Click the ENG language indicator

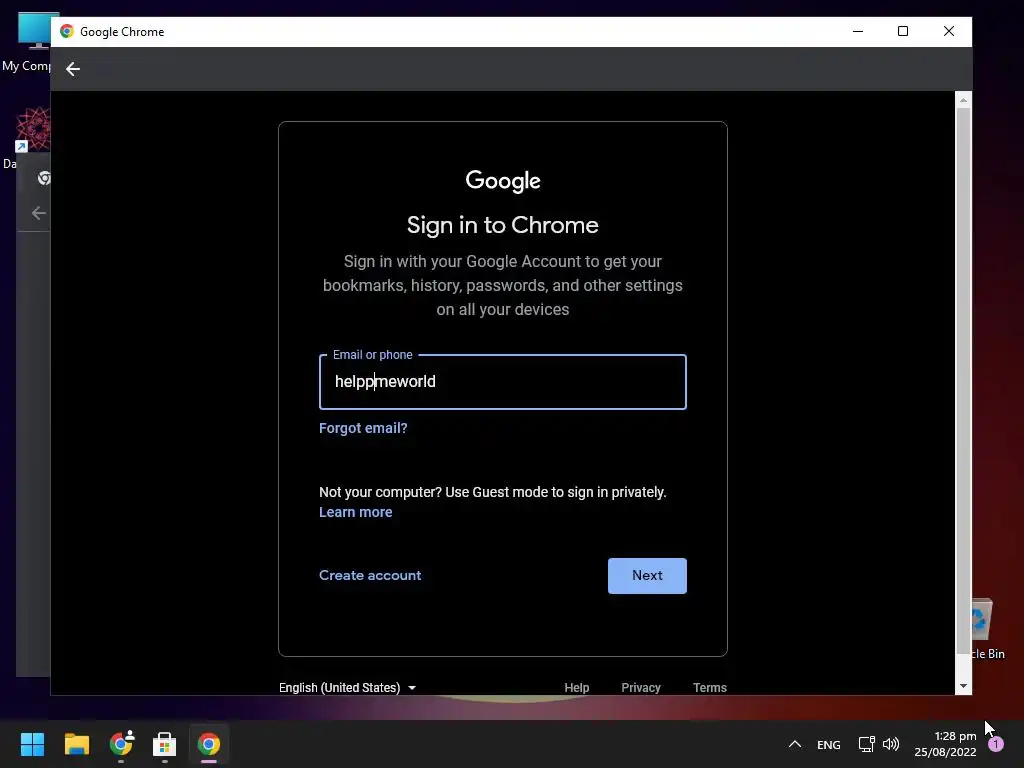point(828,744)
